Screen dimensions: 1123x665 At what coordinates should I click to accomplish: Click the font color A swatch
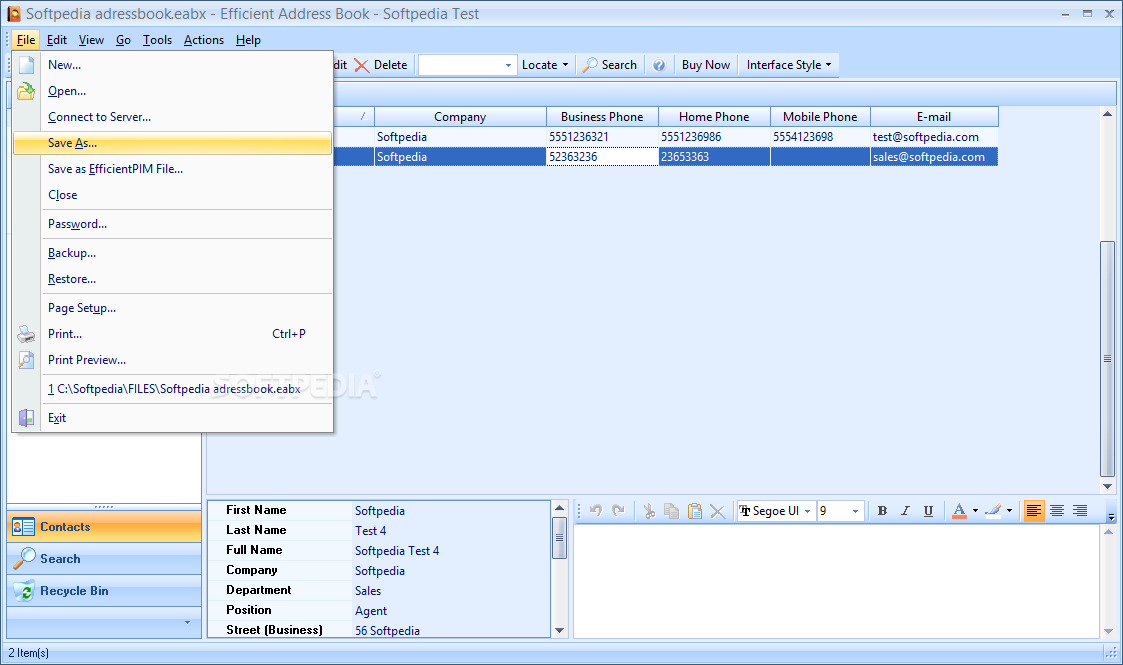(960, 511)
